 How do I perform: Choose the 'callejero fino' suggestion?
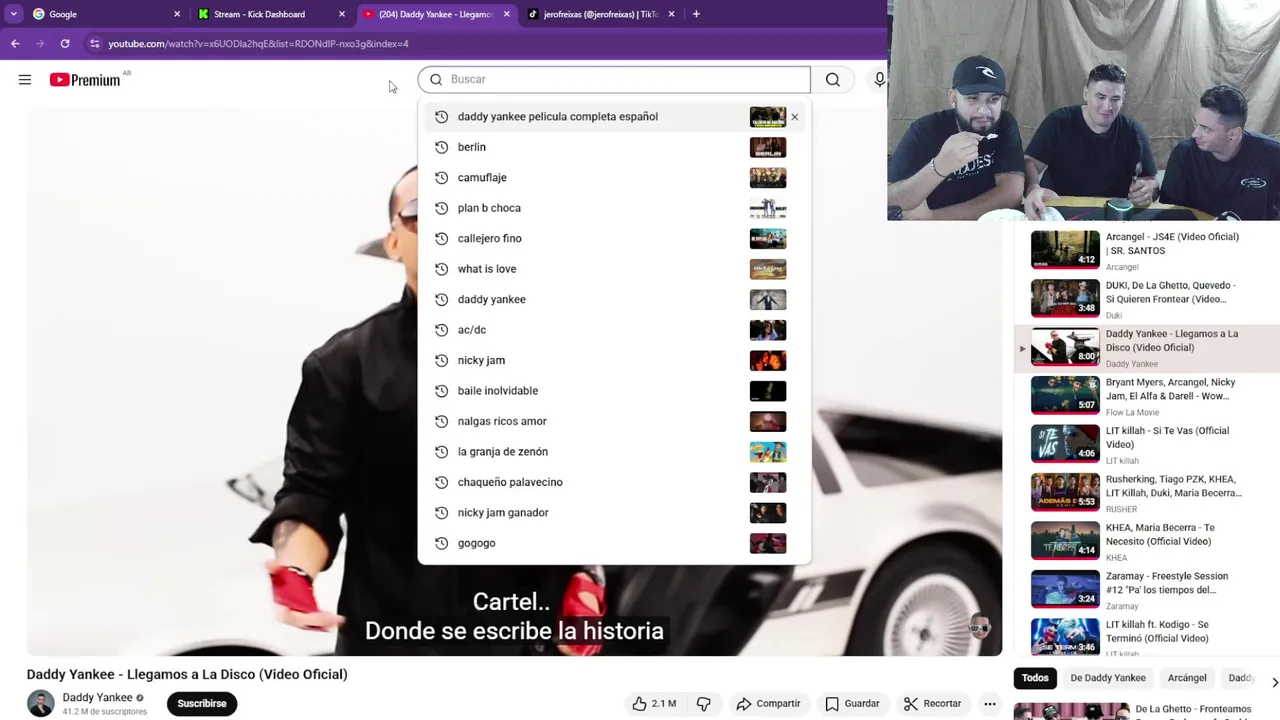[614, 239]
